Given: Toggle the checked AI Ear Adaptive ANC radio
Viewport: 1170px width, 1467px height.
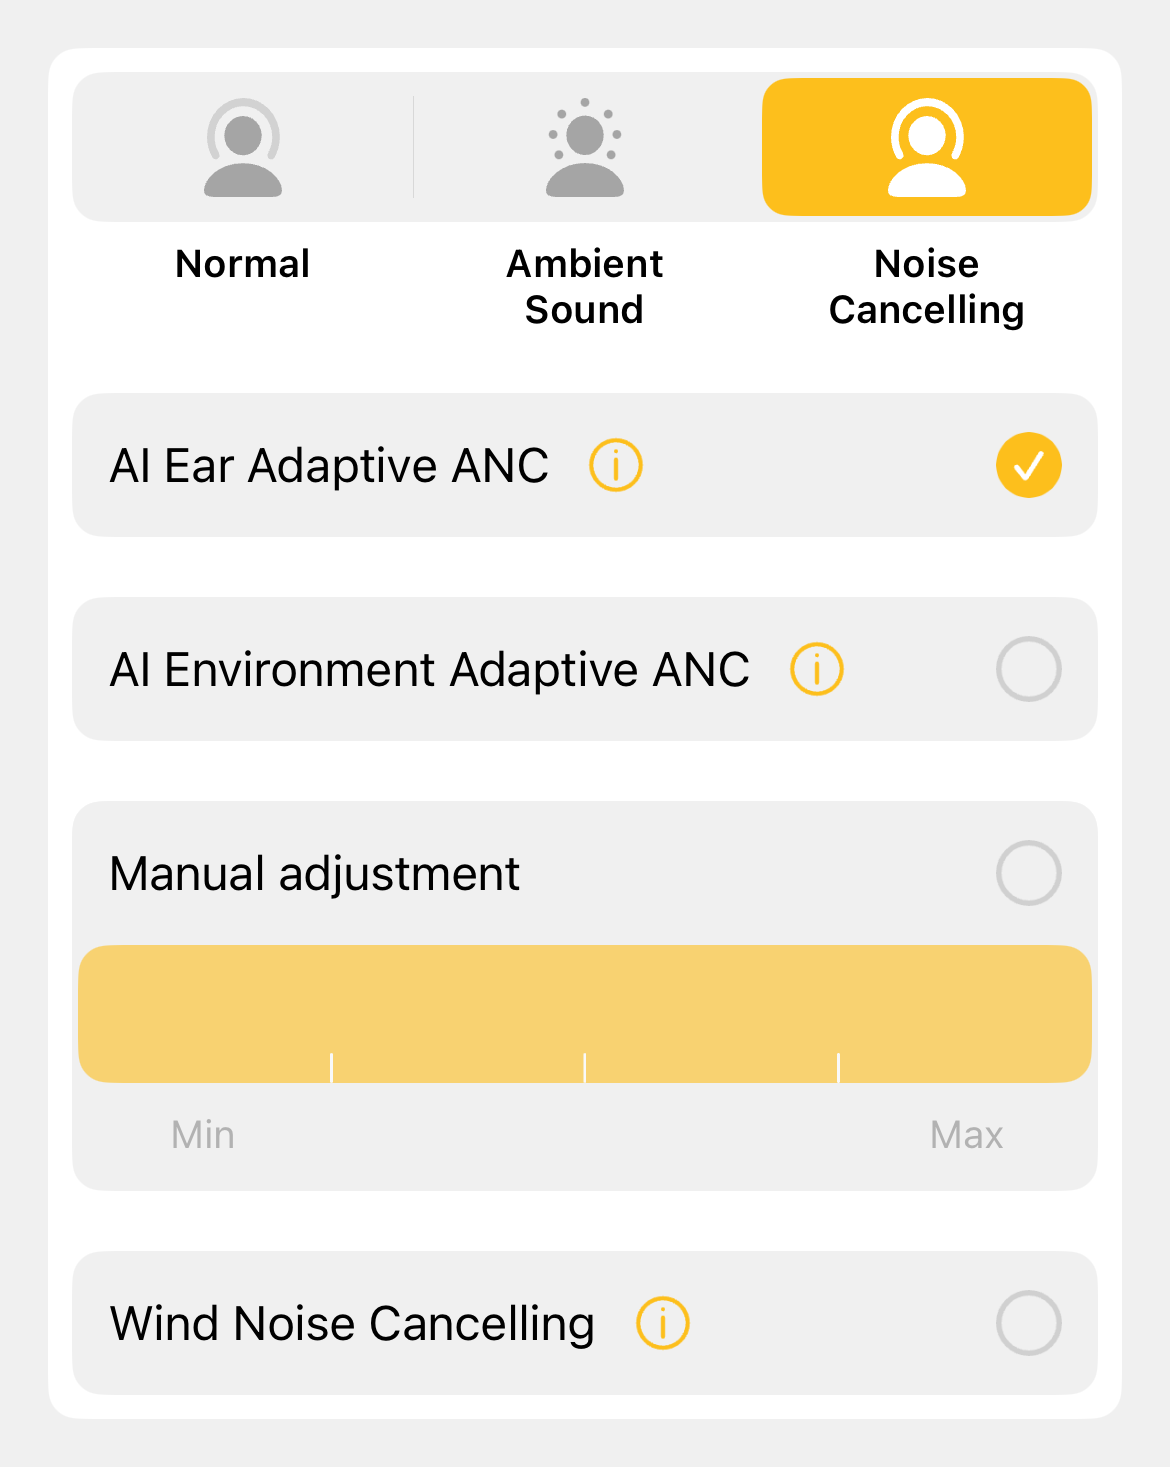Looking at the screenshot, I should tap(1028, 466).
